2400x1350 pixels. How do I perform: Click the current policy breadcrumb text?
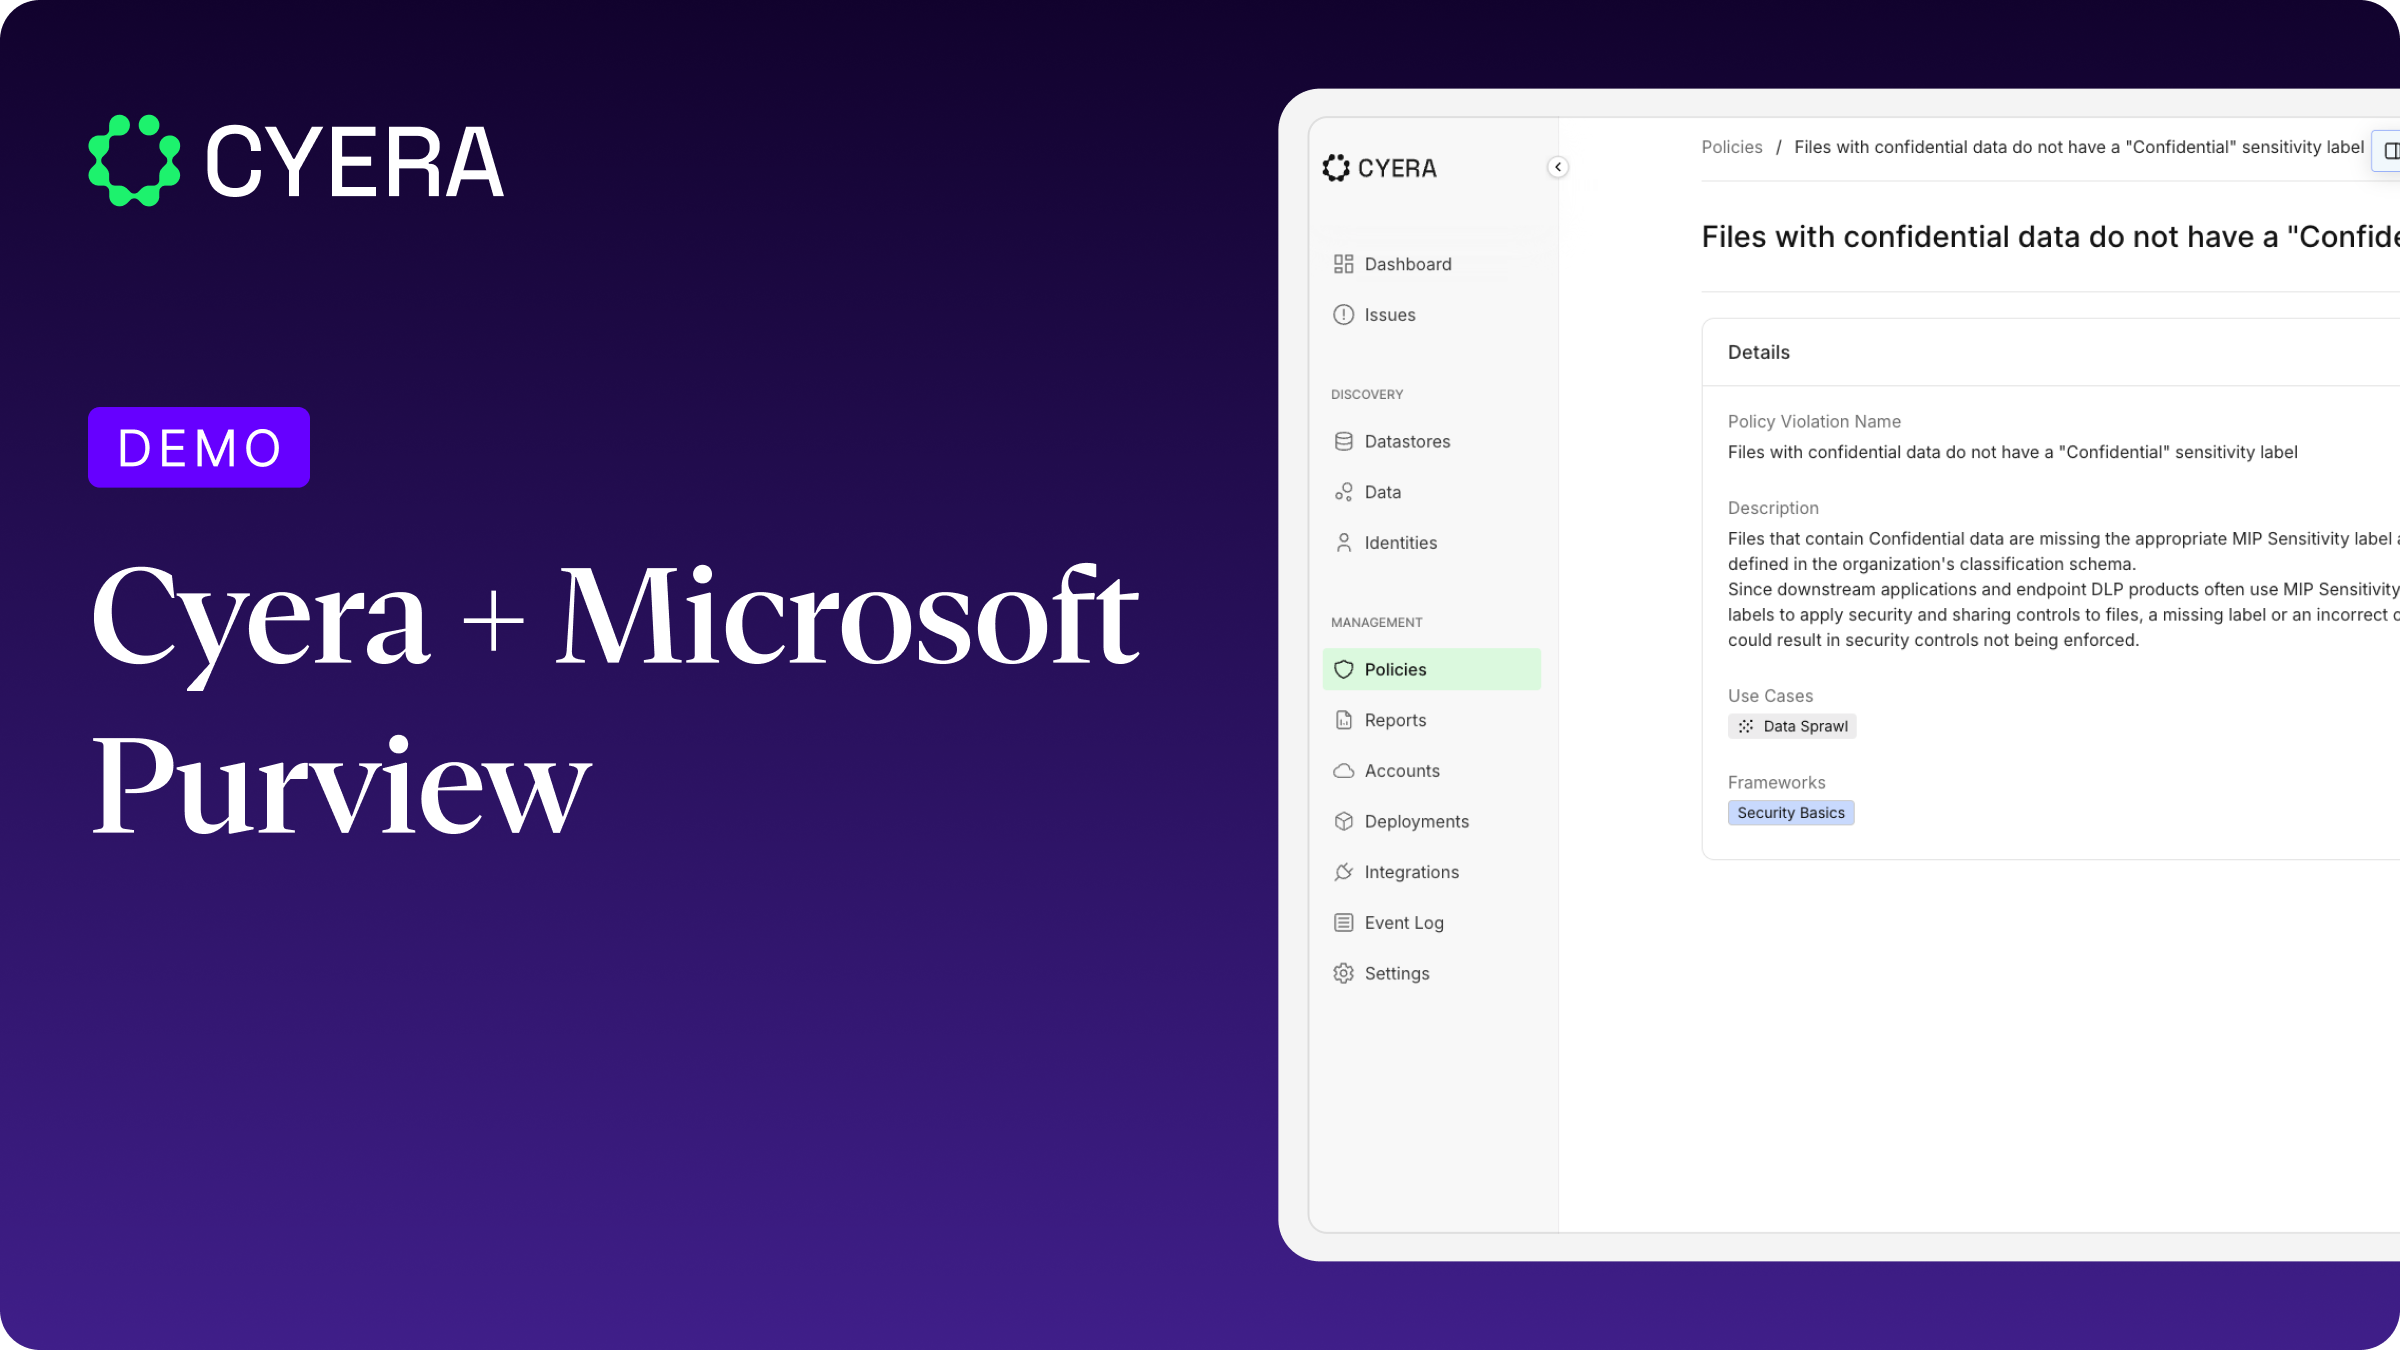pos(2078,147)
